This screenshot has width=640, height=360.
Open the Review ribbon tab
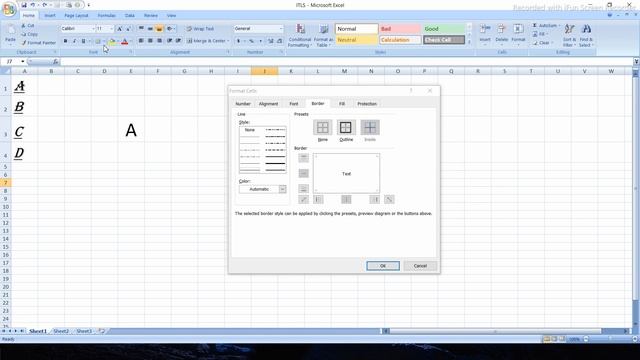(151, 16)
